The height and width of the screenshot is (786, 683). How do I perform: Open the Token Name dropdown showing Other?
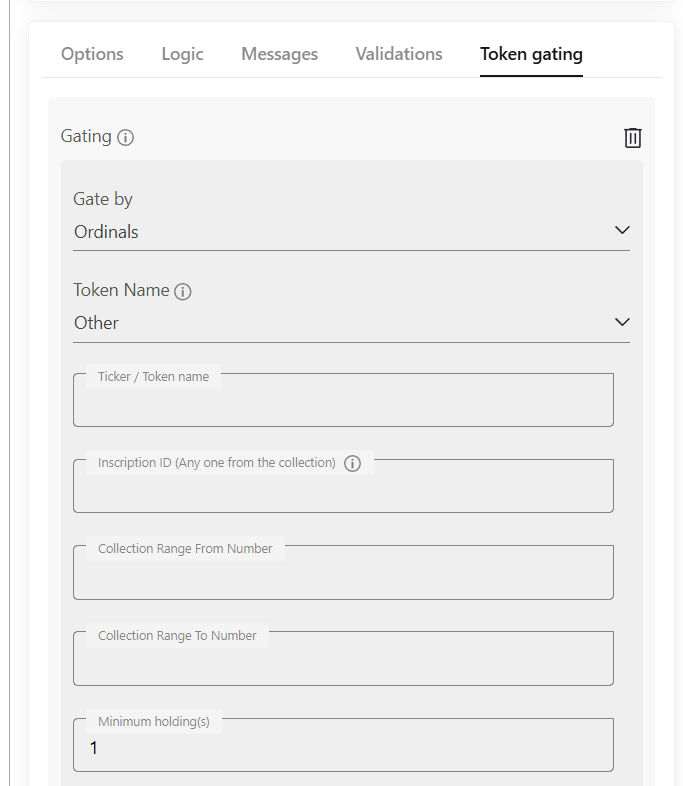(x=351, y=323)
